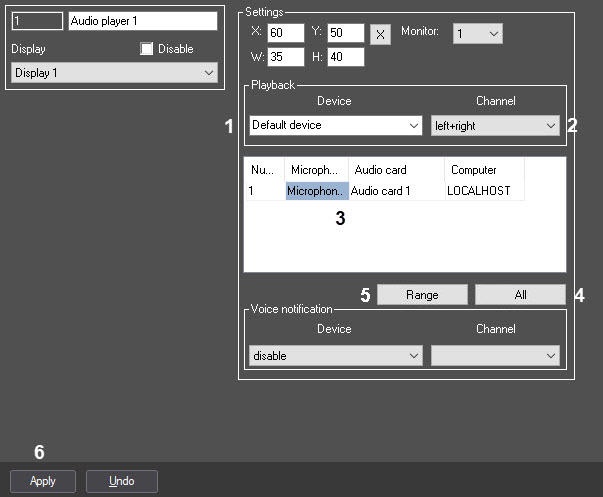This screenshot has width=603, height=497.
Task: Click the Apply button
Action: click(x=43, y=481)
